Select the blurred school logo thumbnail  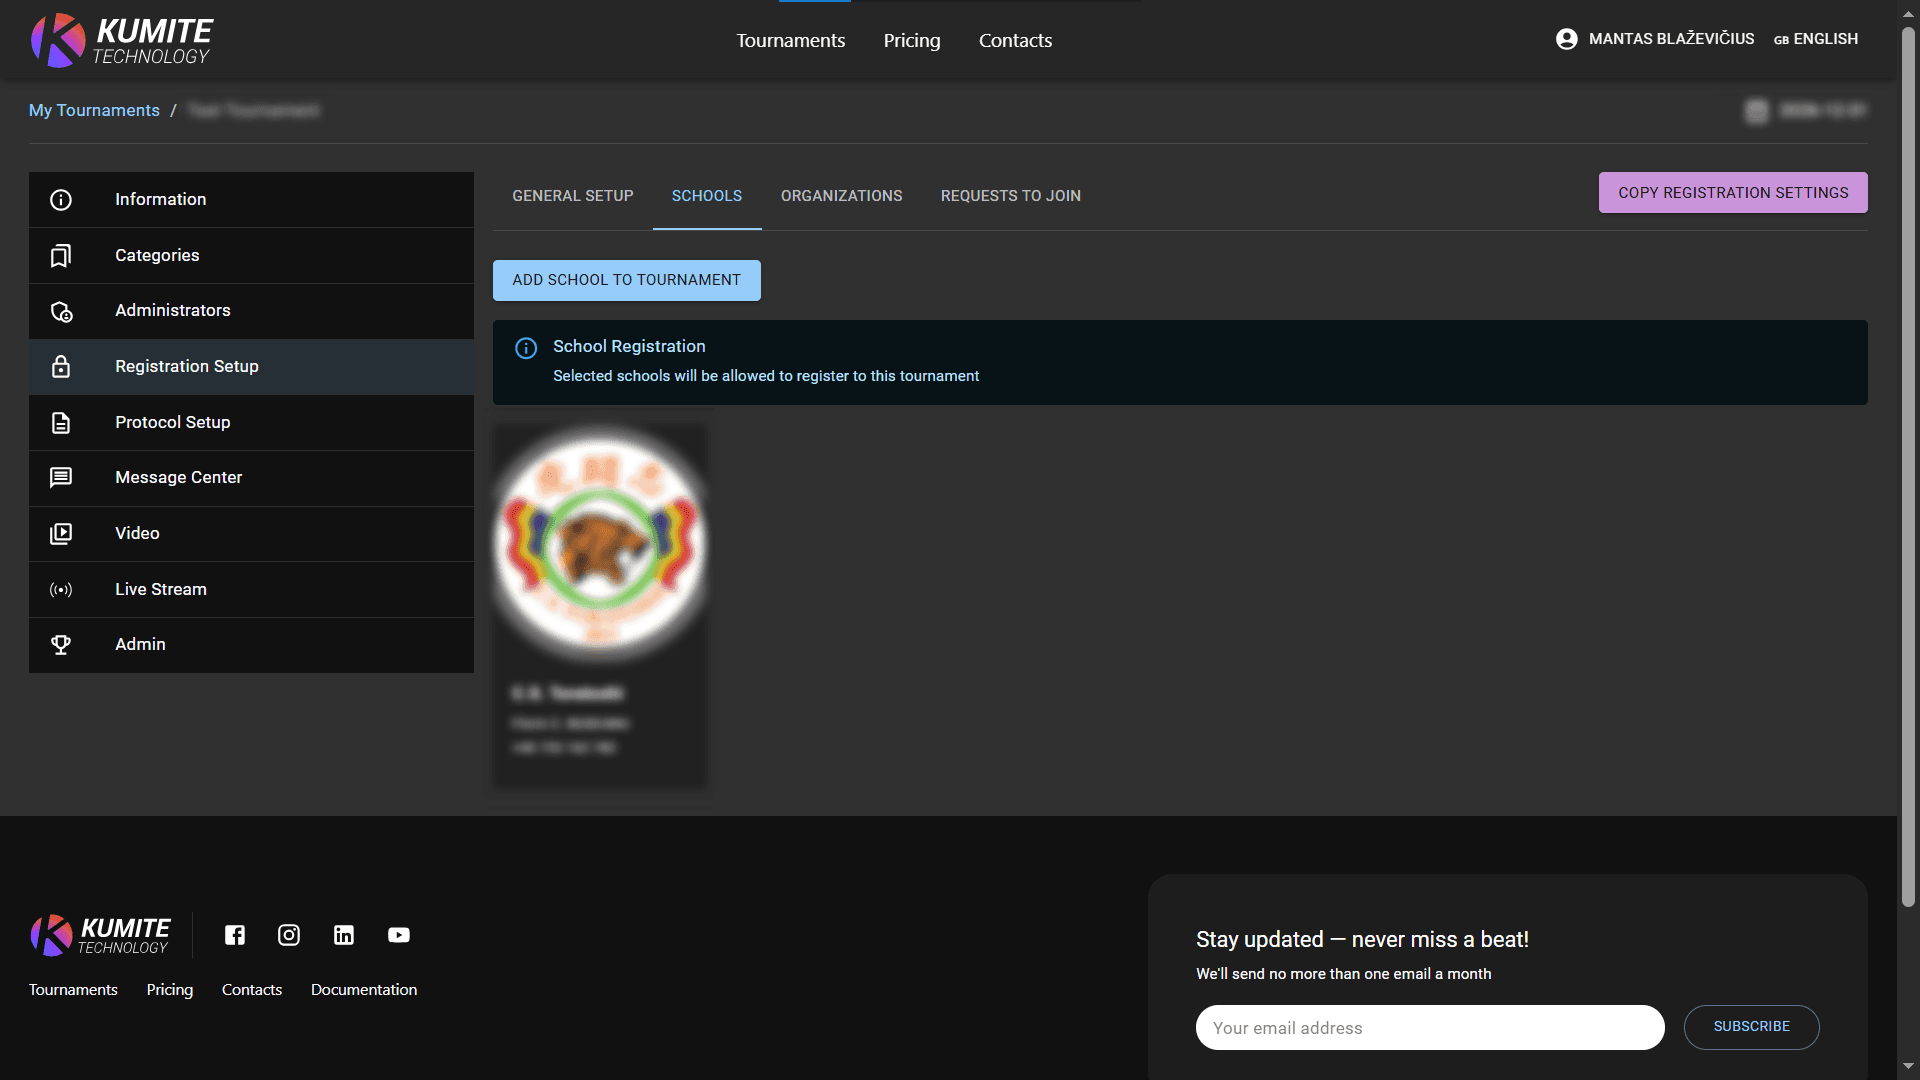pyautogui.click(x=600, y=545)
